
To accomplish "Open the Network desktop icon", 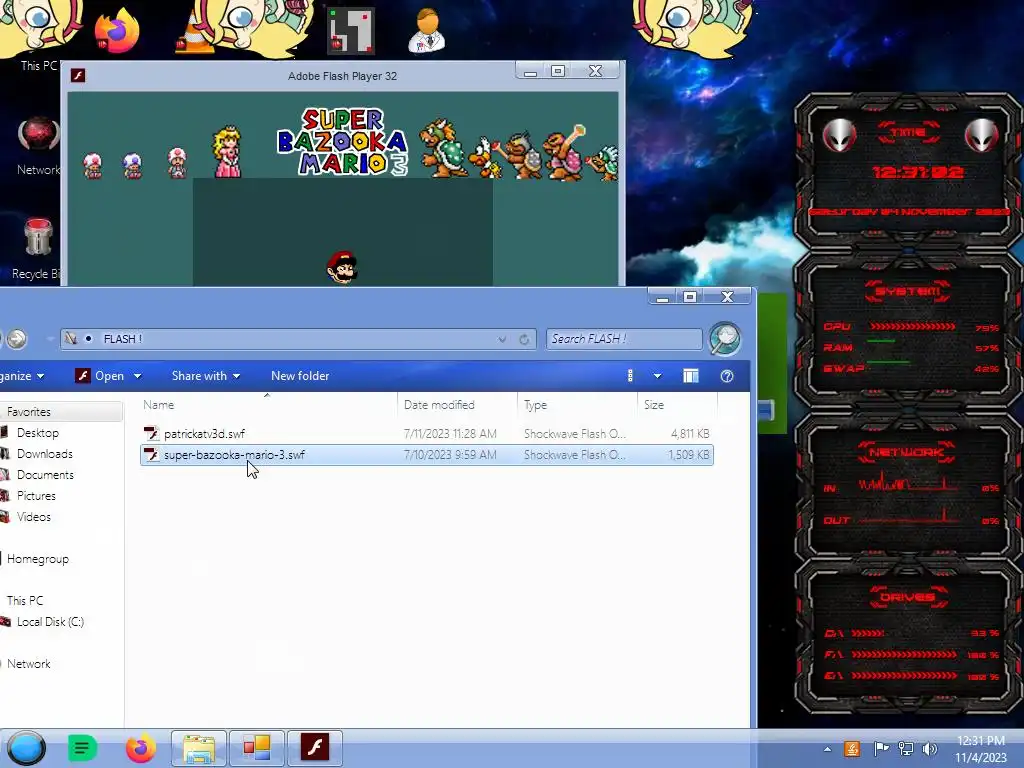I will point(39,135).
